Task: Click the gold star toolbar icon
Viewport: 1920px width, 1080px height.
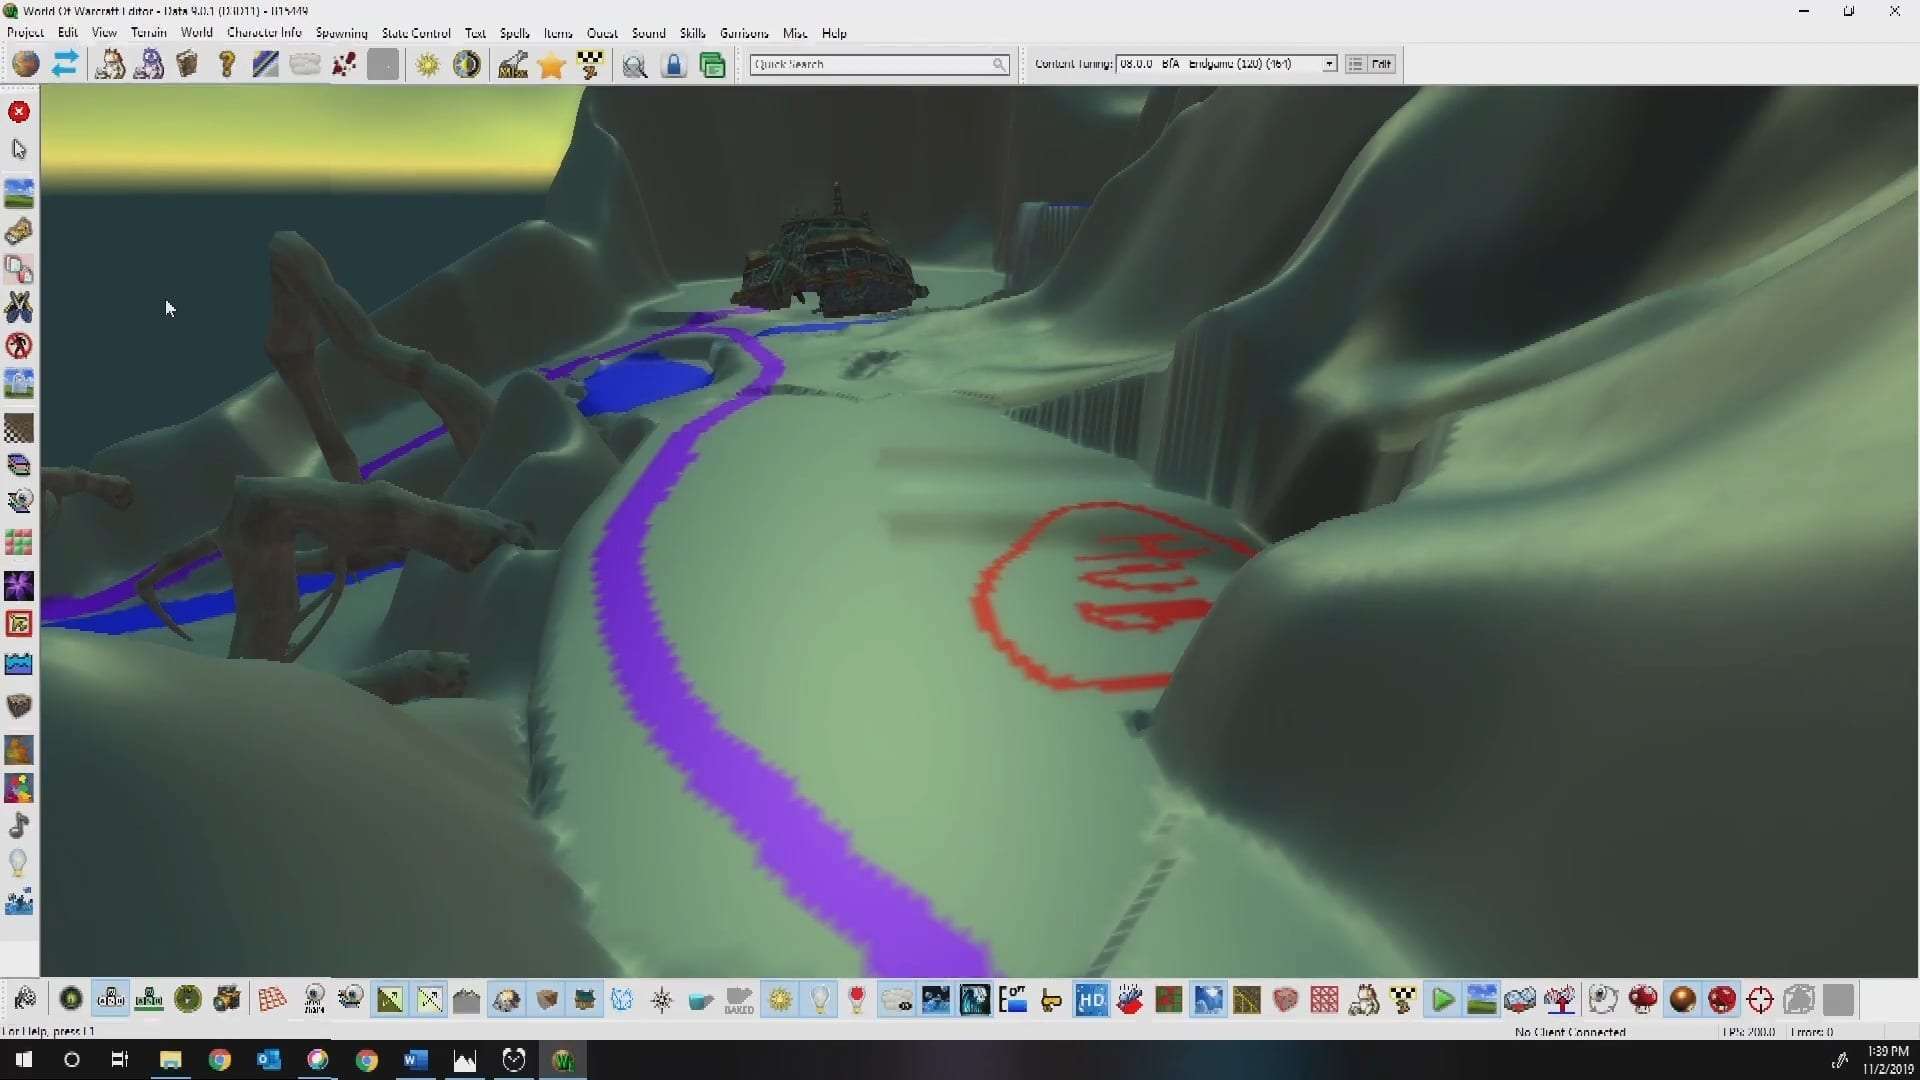Action: pyautogui.click(x=551, y=65)
